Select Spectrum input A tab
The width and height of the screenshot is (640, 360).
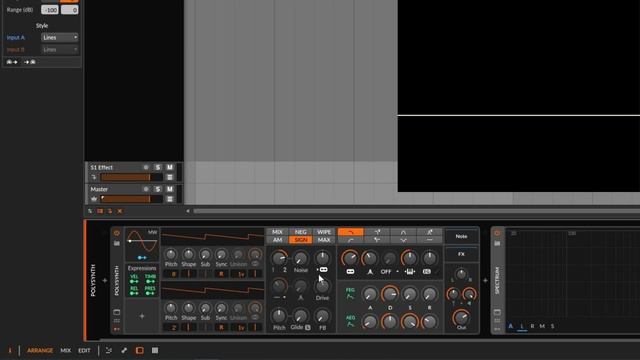[511, 326]
